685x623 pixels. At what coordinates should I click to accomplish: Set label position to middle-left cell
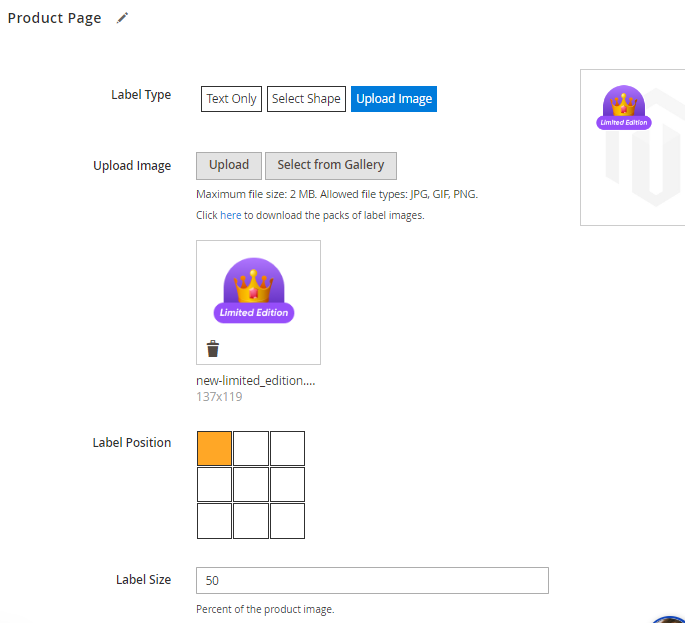point(214,485)
